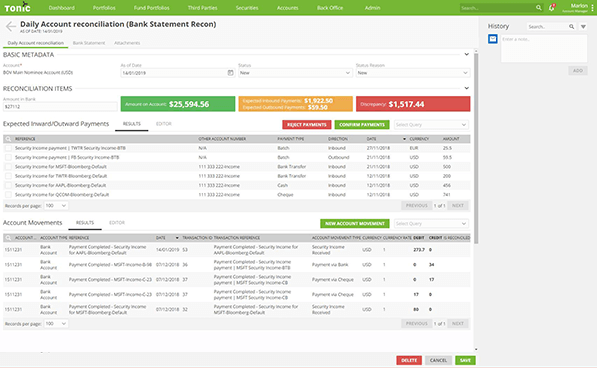The height and width of the screenshot is (368, 597).
Task: Check the QCOM-Bloomberg-Default payment row checkbox
Action: click(8, 194)
